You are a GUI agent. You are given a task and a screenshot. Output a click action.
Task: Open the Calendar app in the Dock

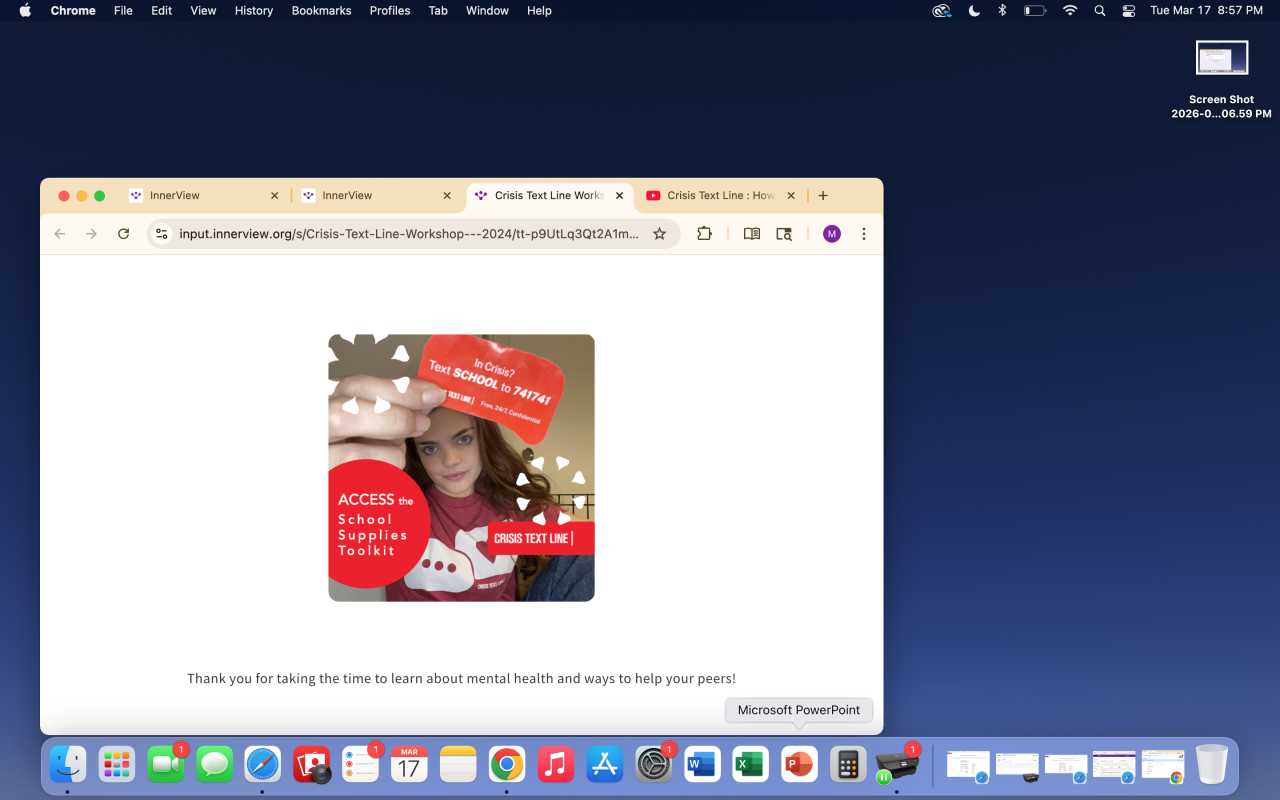coord(410,765)
